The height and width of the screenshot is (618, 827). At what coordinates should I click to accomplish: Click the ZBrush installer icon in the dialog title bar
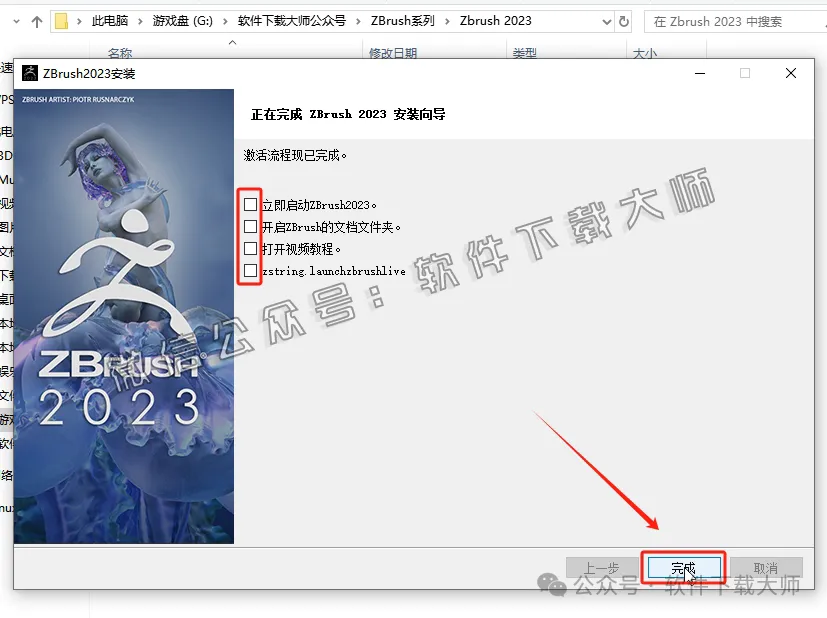(31, 72)
